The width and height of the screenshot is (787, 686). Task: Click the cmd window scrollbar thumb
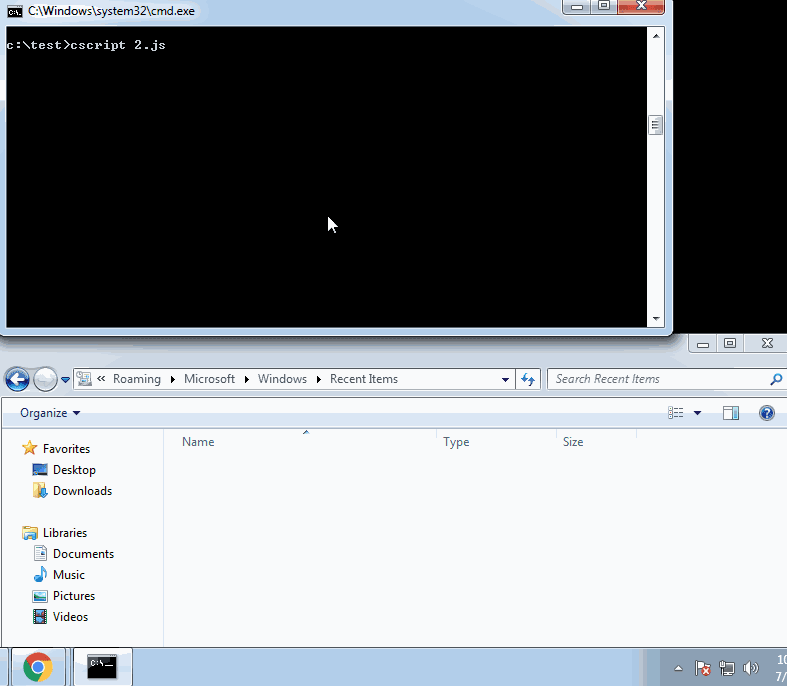coord(655,125)
